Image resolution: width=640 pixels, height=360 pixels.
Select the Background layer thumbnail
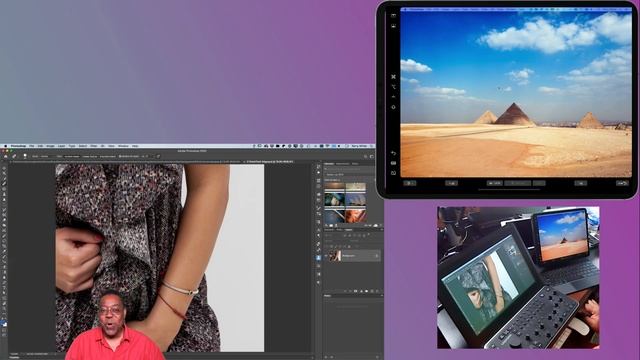tap(335, 256)
